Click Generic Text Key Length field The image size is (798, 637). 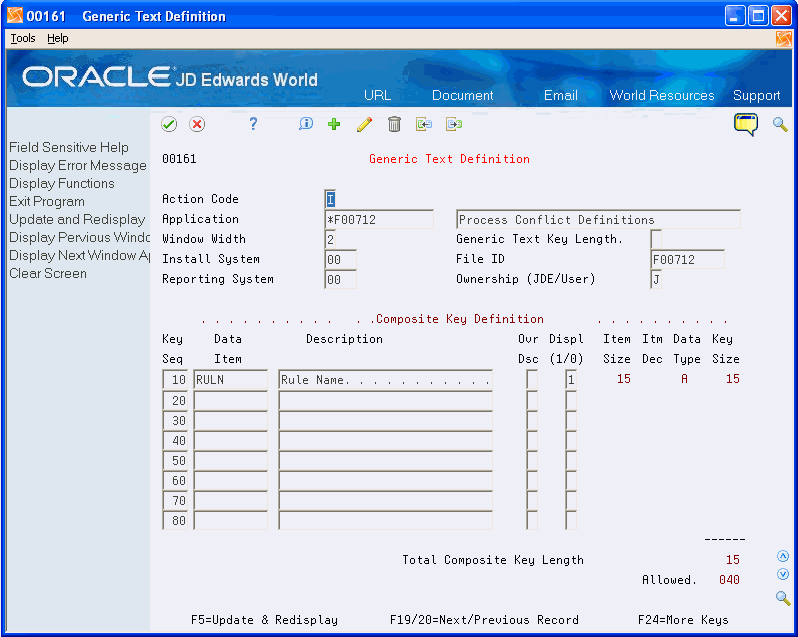tap(656, 239)
